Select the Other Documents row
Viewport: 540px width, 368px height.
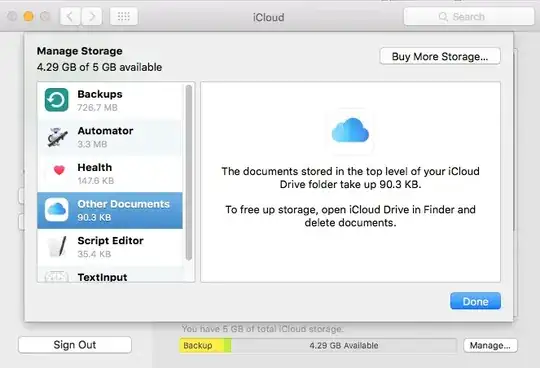[110, 210]
